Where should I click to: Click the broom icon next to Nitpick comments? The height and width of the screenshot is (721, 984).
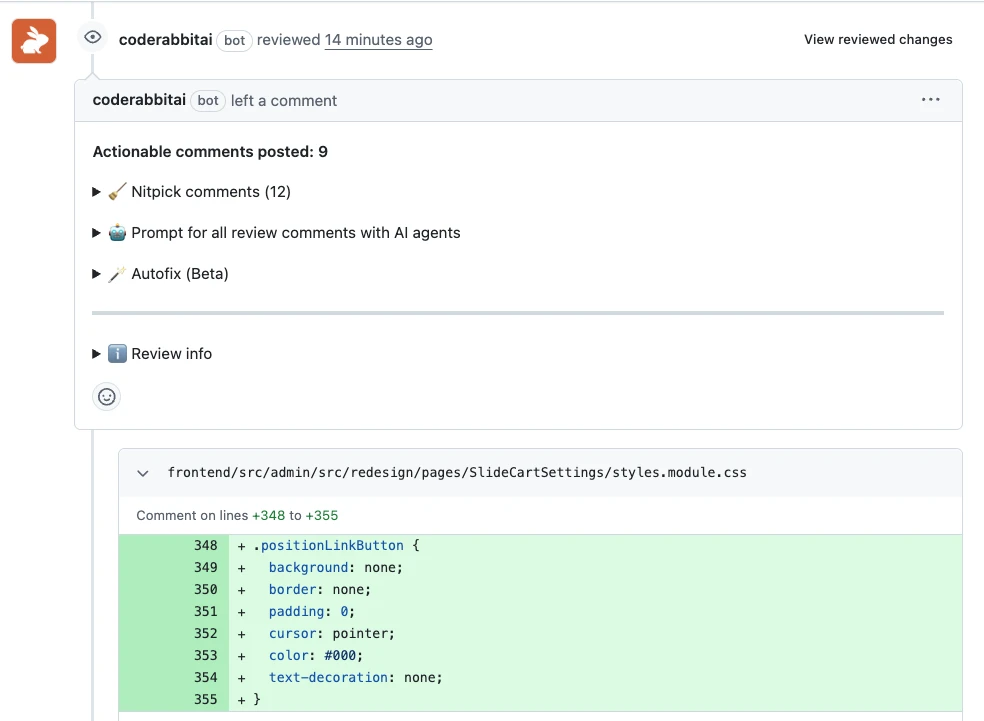(115, 191)
